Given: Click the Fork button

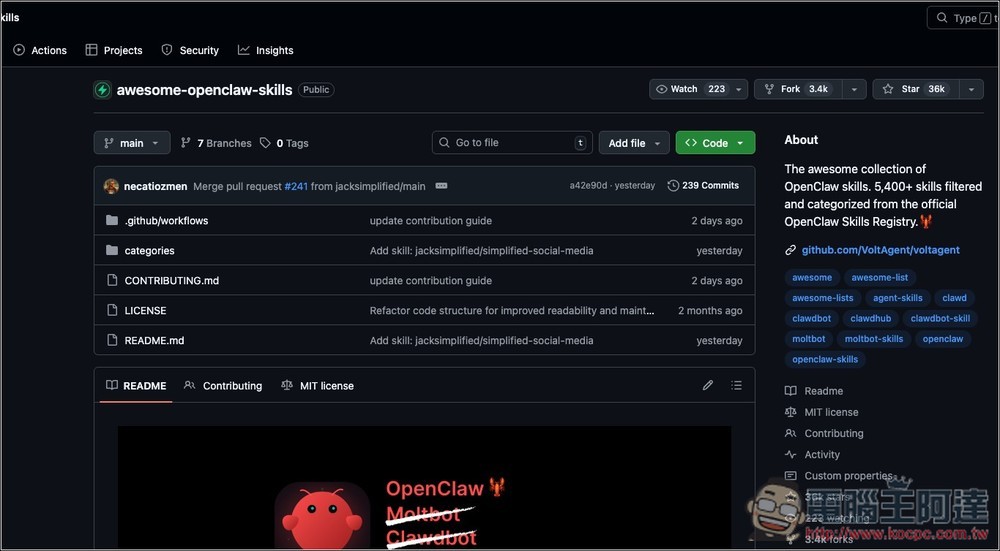Looking at the screenshot, I should pyautogui.click(x=798, y=89).
